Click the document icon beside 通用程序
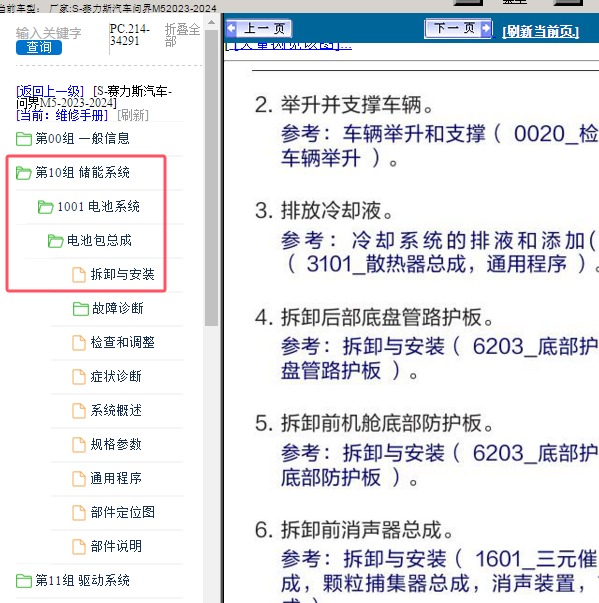 click(79, 478)
